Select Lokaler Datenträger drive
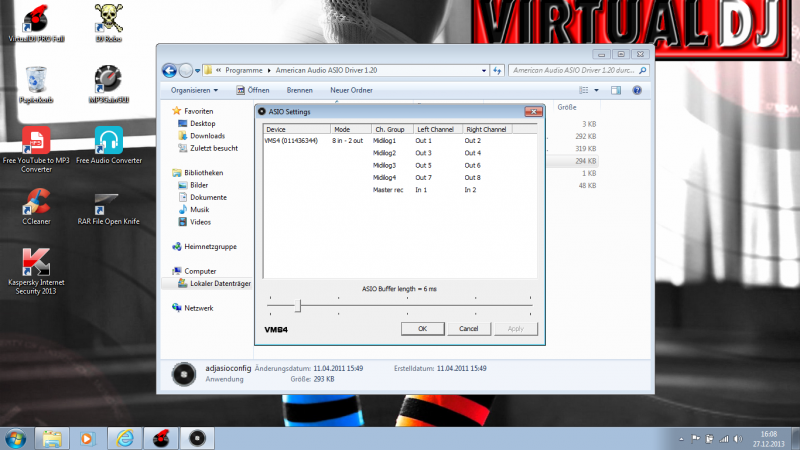The image size is (800, 450). (220, 284)
